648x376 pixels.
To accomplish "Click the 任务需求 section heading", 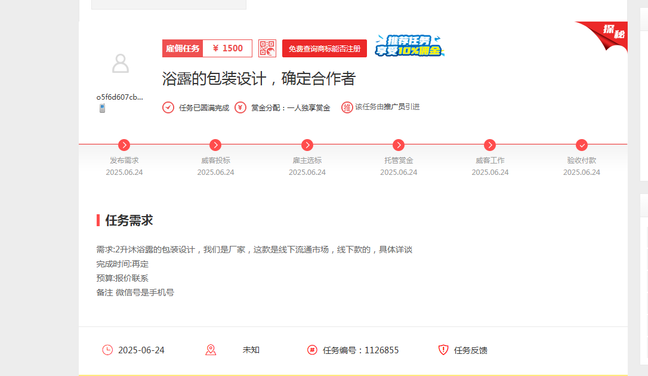I will pyautogui.click(x=129, y=220).
